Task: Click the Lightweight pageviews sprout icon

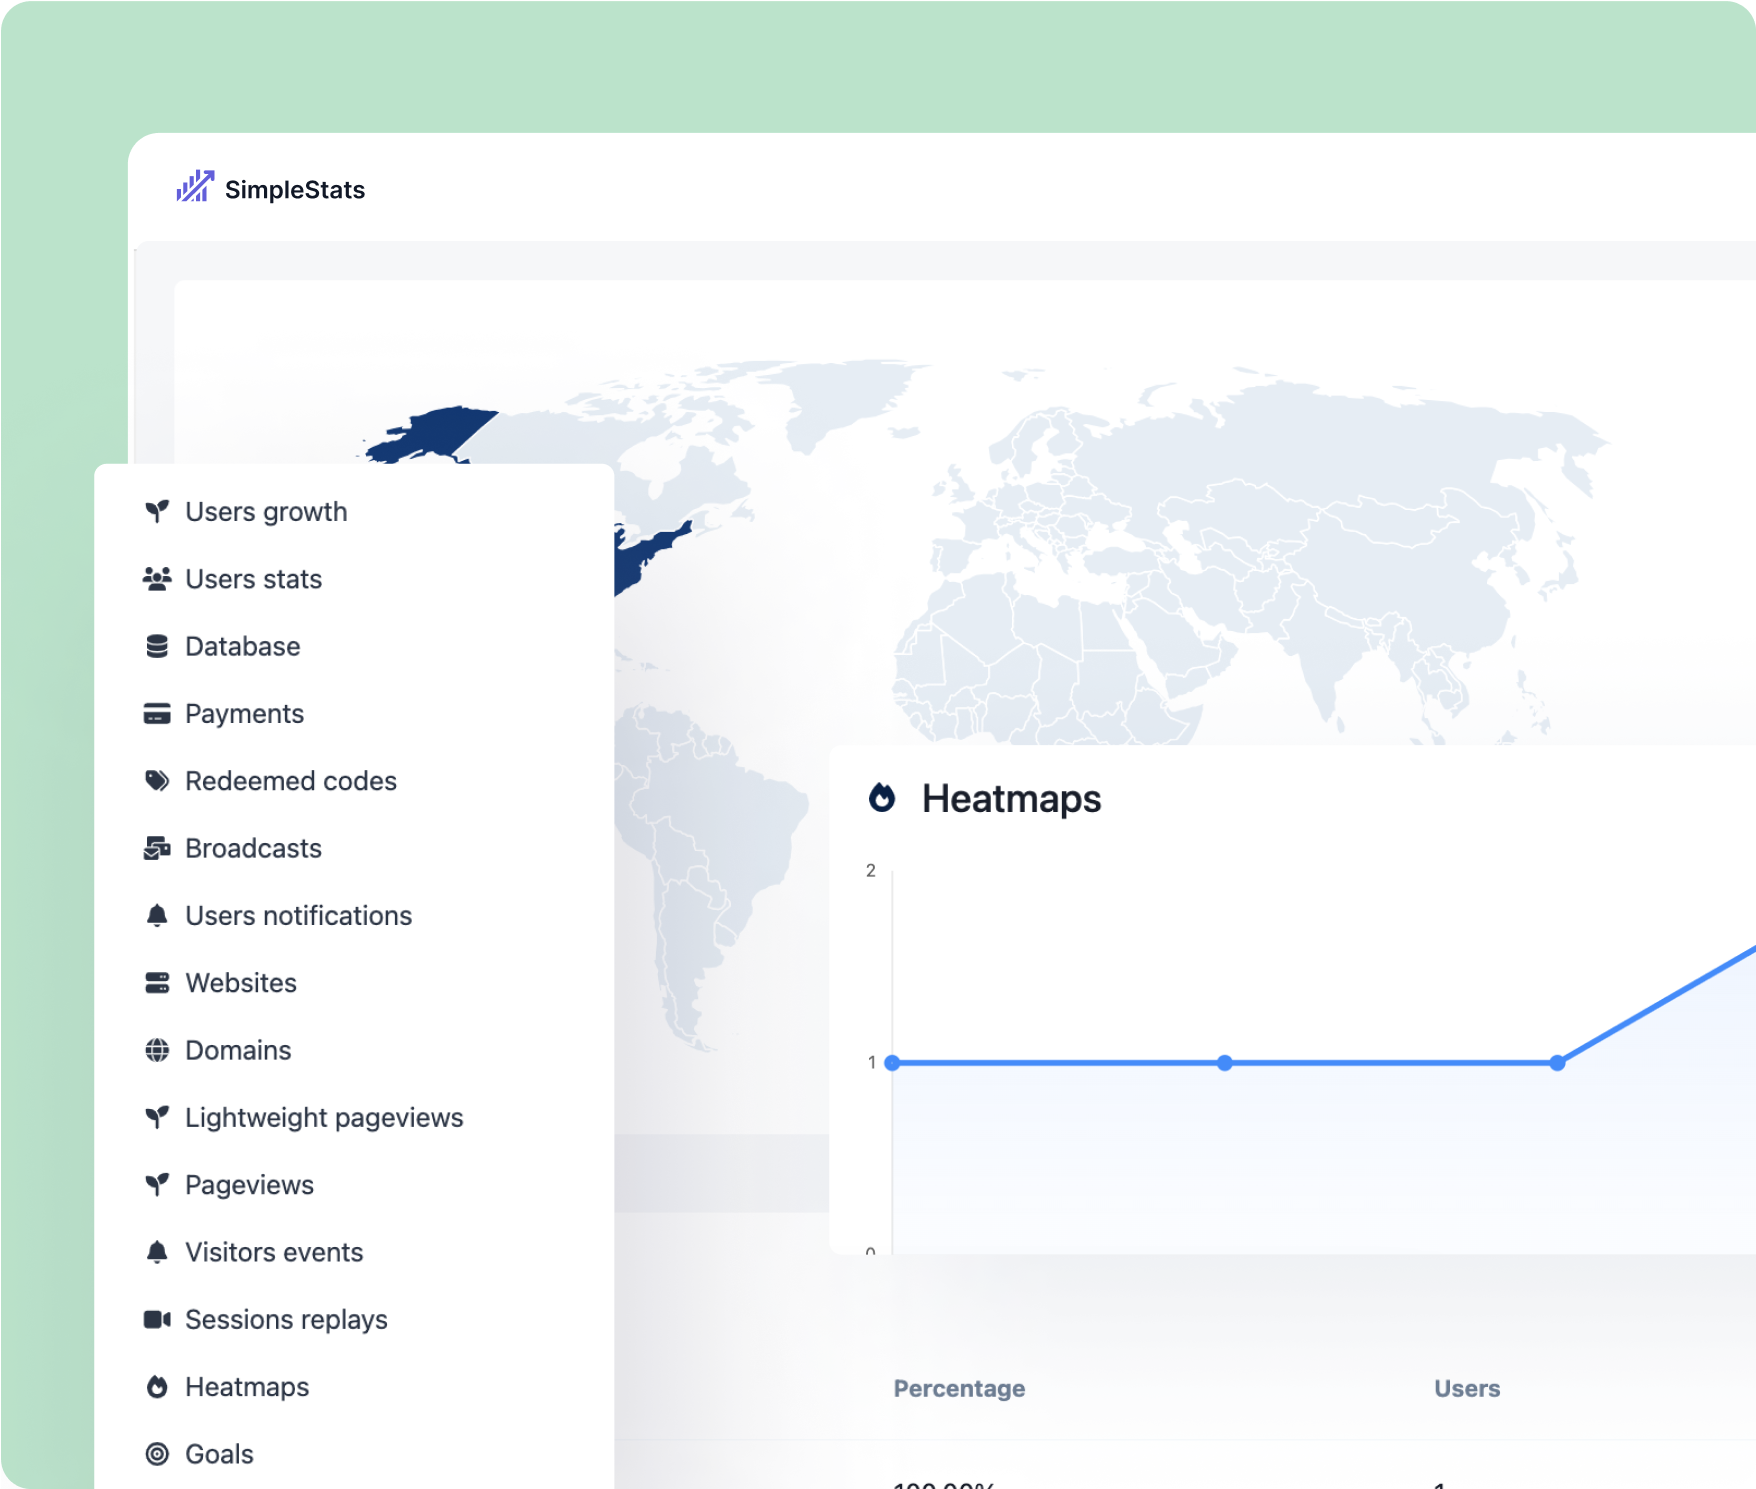Action: tap(157, 1118)
